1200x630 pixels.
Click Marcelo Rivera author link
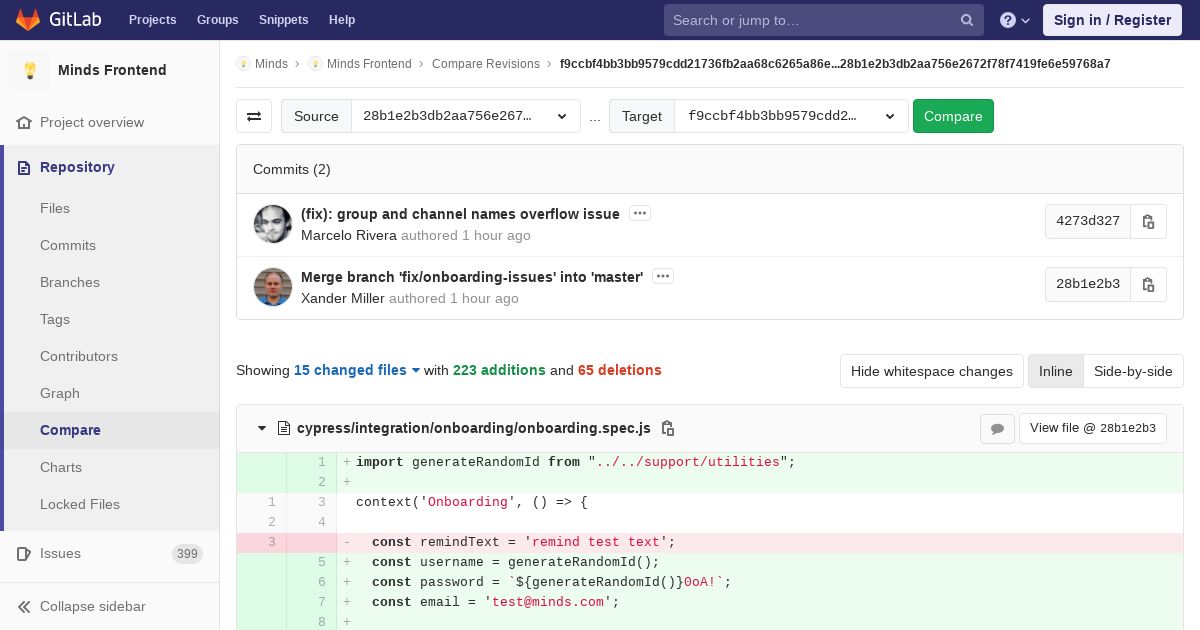349,235
